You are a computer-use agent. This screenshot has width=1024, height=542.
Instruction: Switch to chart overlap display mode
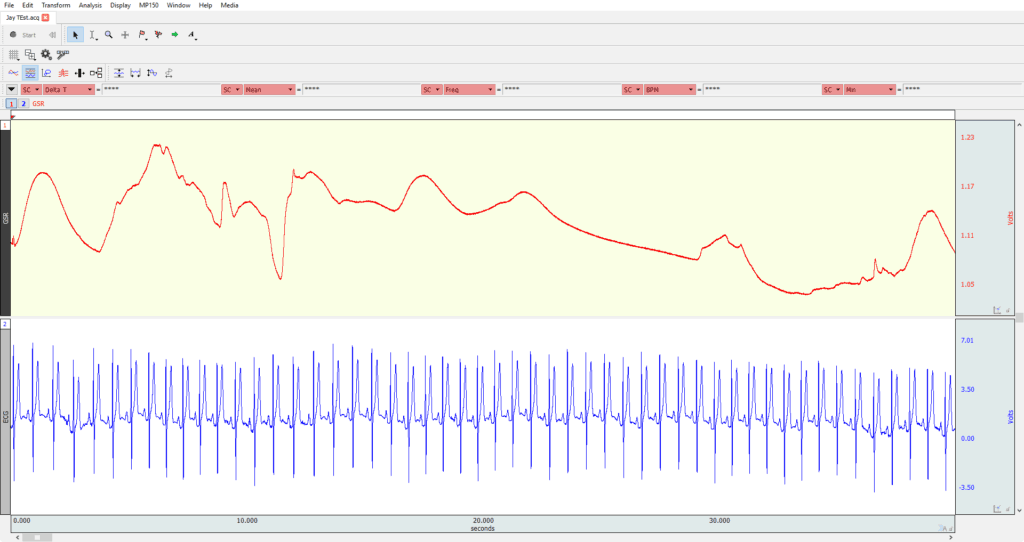click(x=14, y=73)
